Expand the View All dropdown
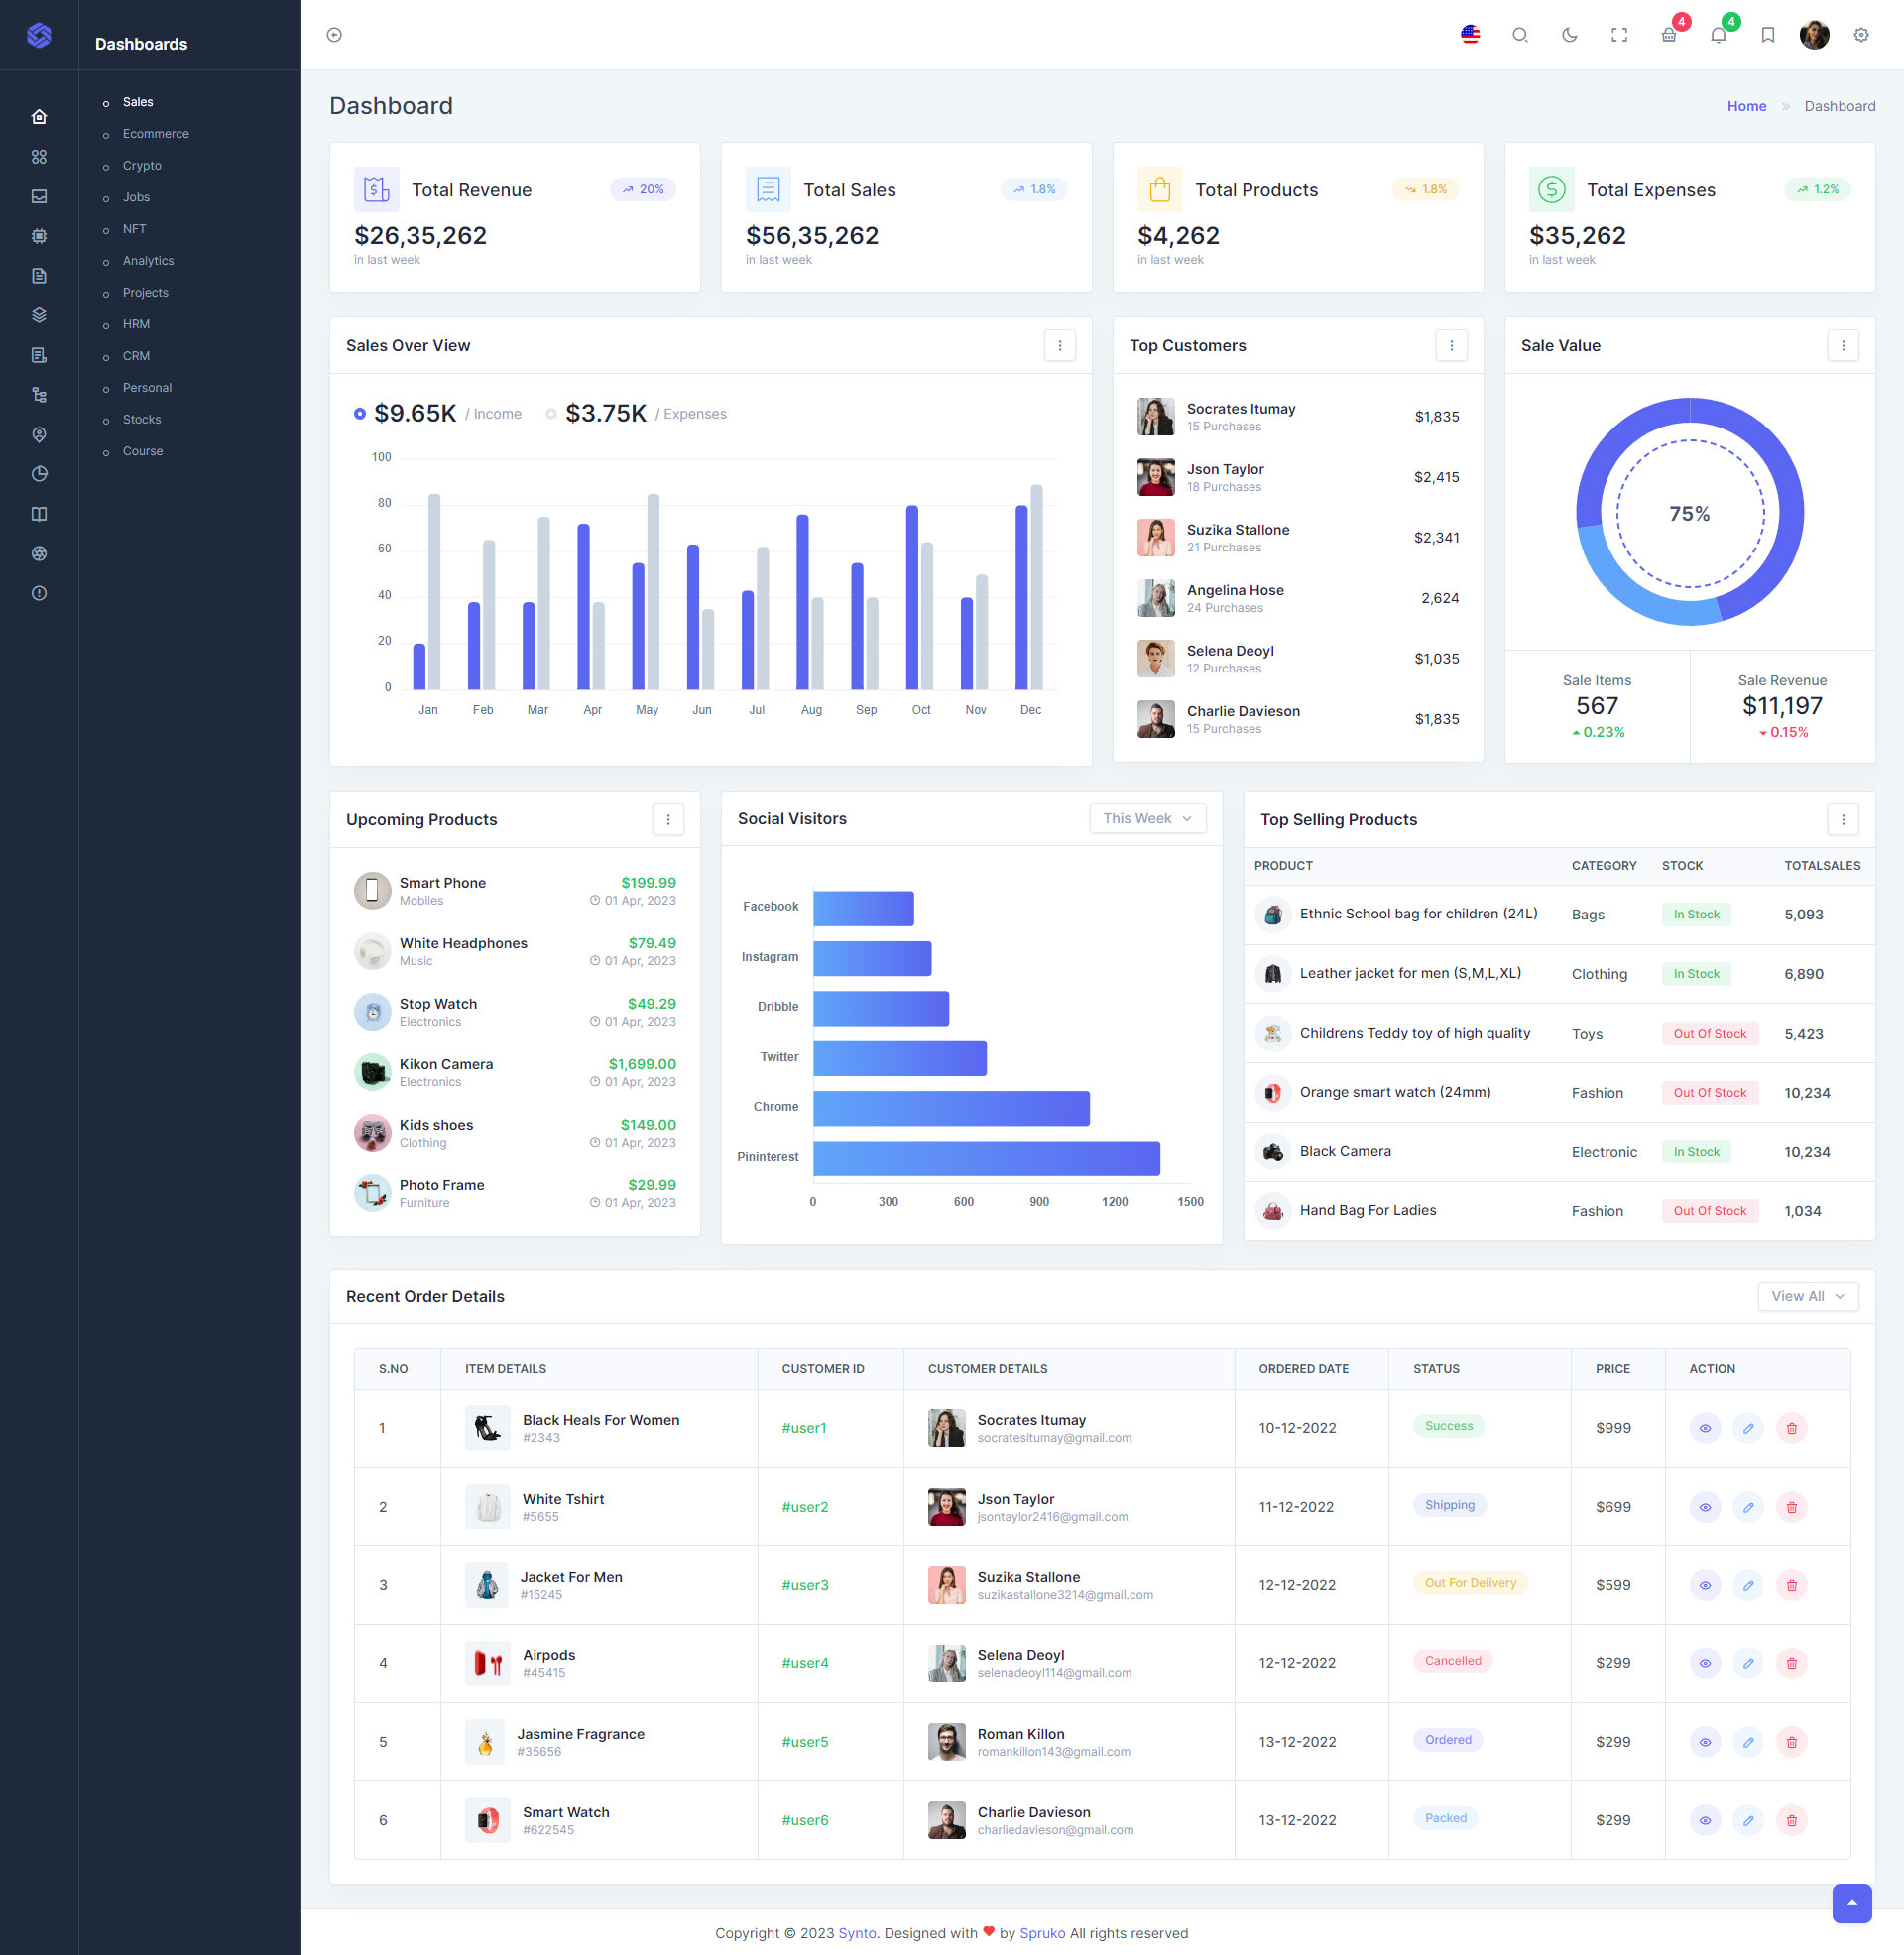 click(x=1807, y=1296)
